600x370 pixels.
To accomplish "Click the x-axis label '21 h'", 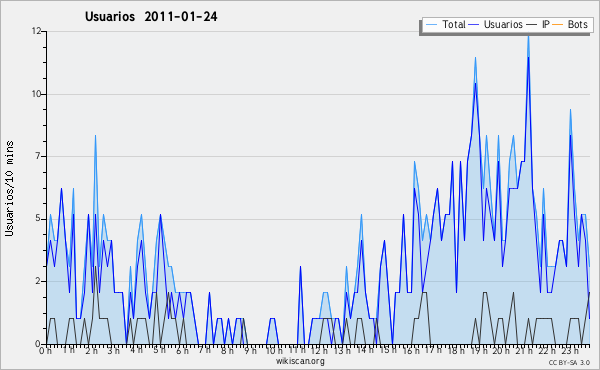I will click(x=524, y=350).
